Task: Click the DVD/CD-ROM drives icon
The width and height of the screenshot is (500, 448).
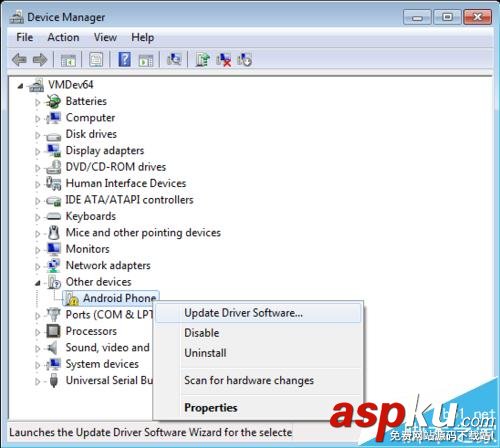Action: (x=53, y=167)
